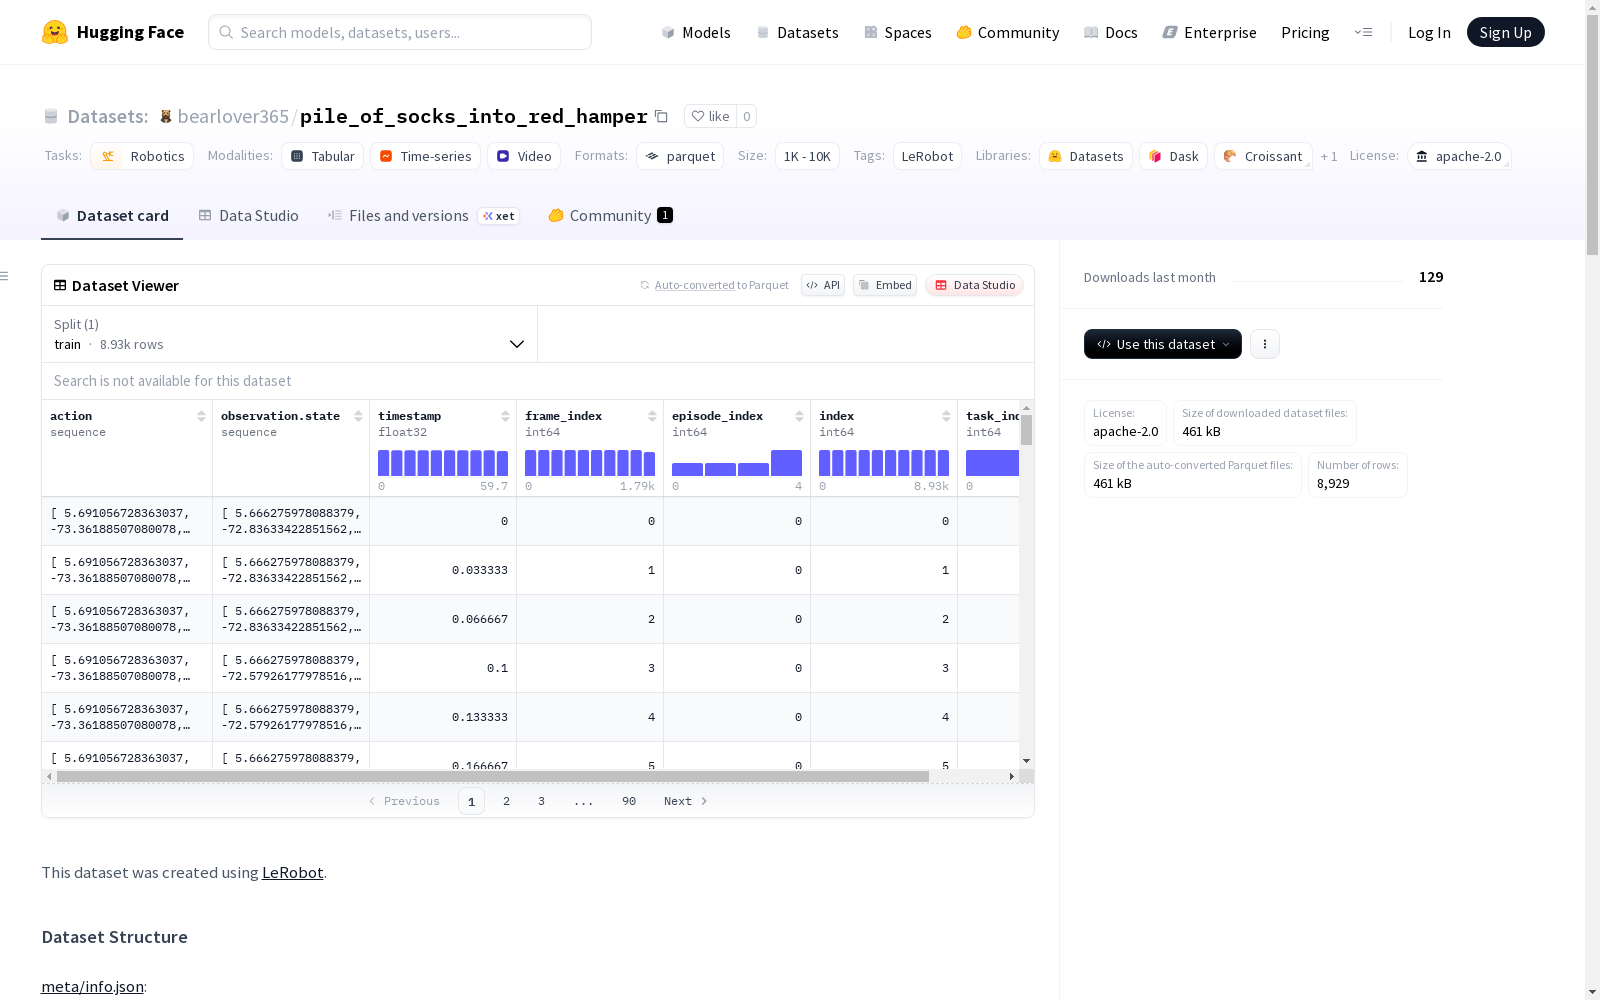Screen dimensions: 1600x1000
Task: Click the episode_index histogram bars
Action: 737,463
